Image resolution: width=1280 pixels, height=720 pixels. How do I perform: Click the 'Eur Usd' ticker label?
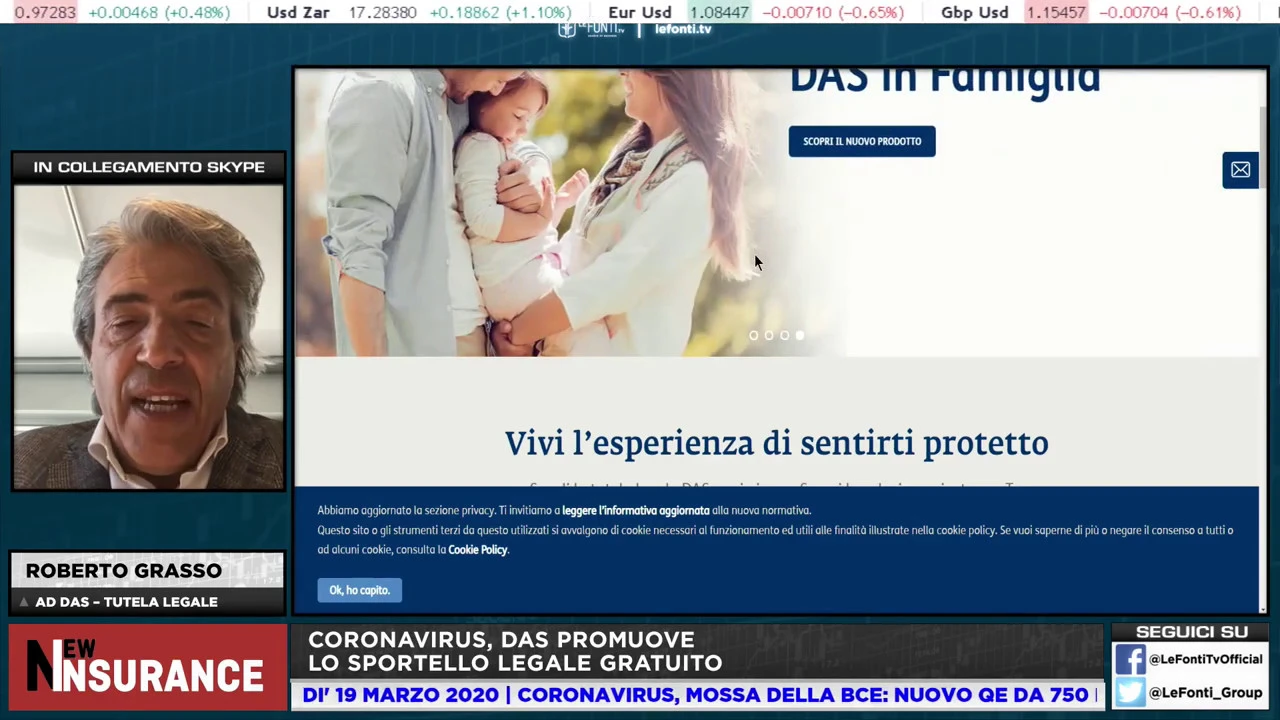click(640, 13)
